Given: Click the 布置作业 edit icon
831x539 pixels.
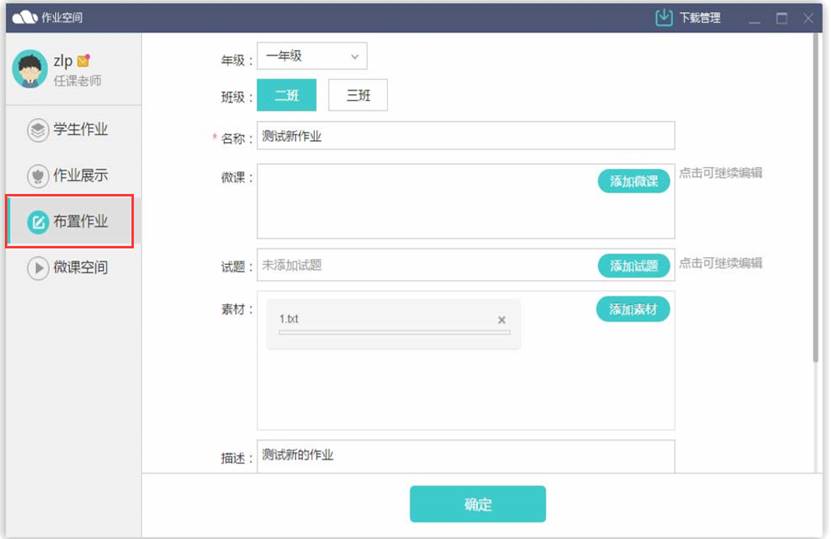Looking at the screenshot, I should [38, 222].
